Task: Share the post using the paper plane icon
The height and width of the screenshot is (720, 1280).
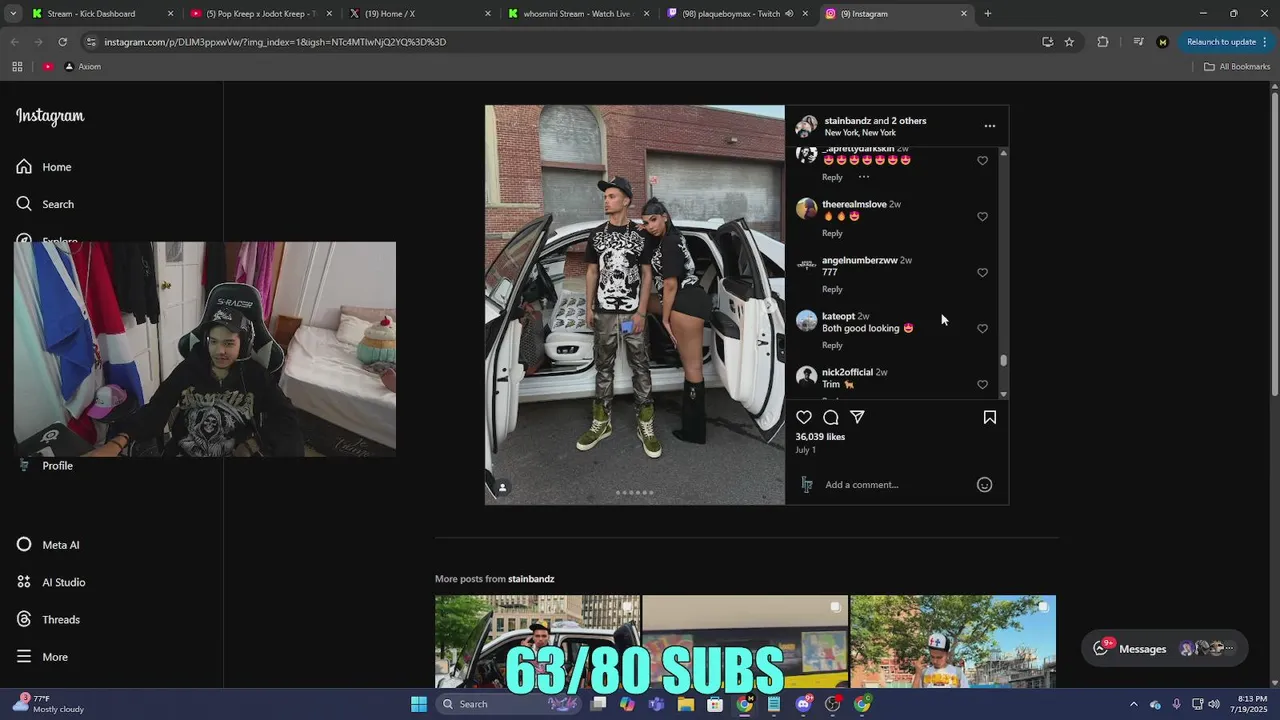Action: tap(857, 417)
